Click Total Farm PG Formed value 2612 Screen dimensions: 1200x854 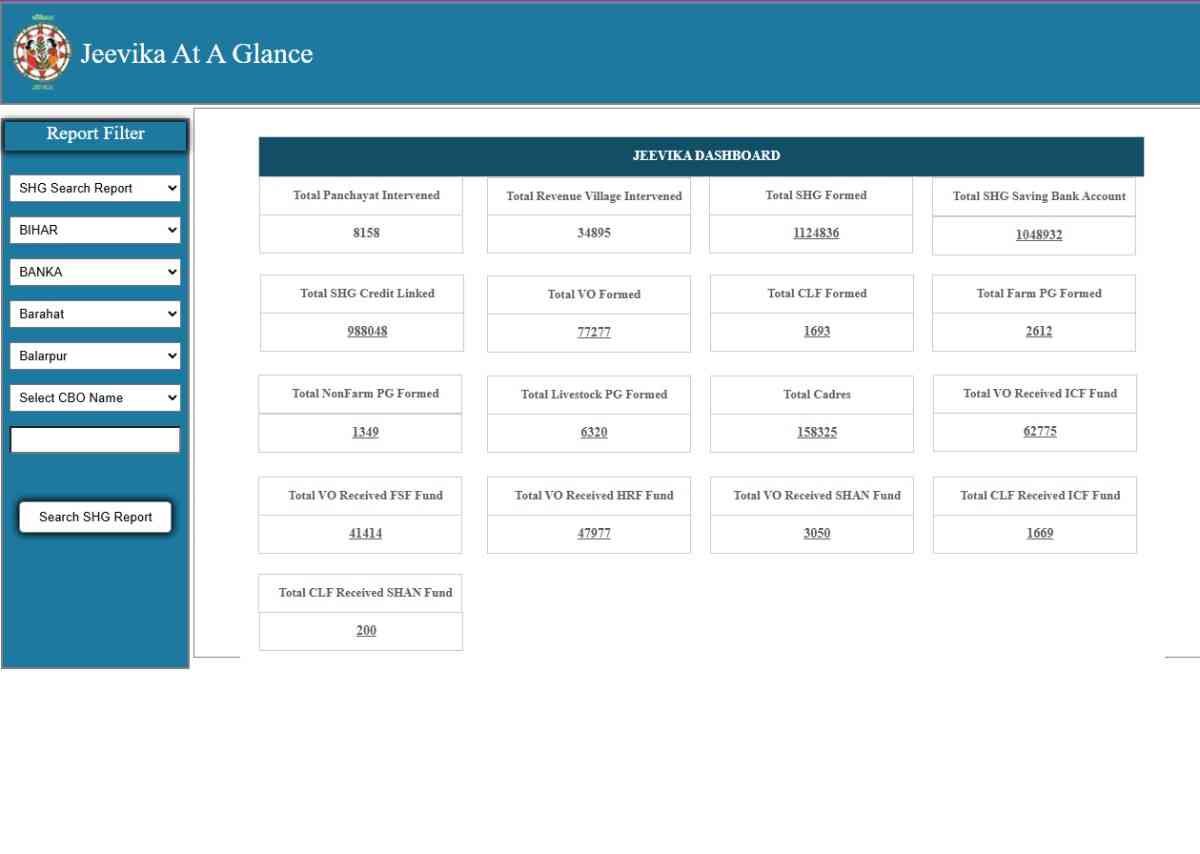pyautogui.click(x=1039, y=331)
